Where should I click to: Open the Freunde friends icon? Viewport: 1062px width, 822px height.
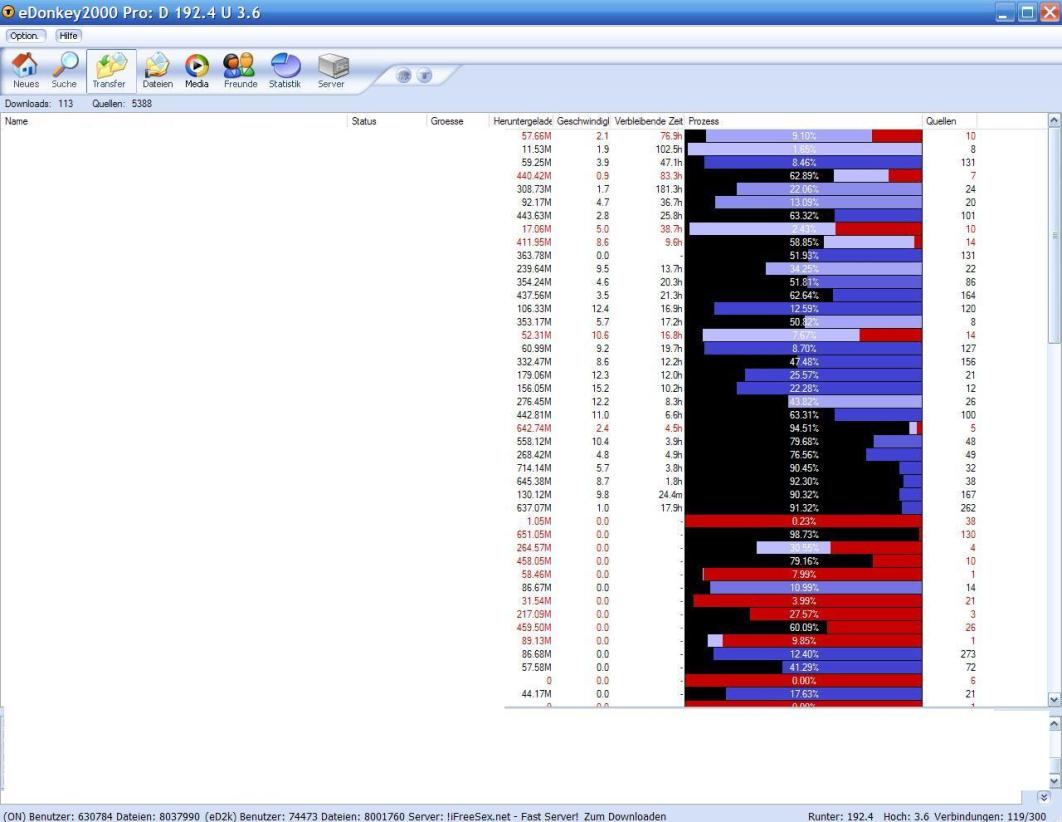point(240,70)
